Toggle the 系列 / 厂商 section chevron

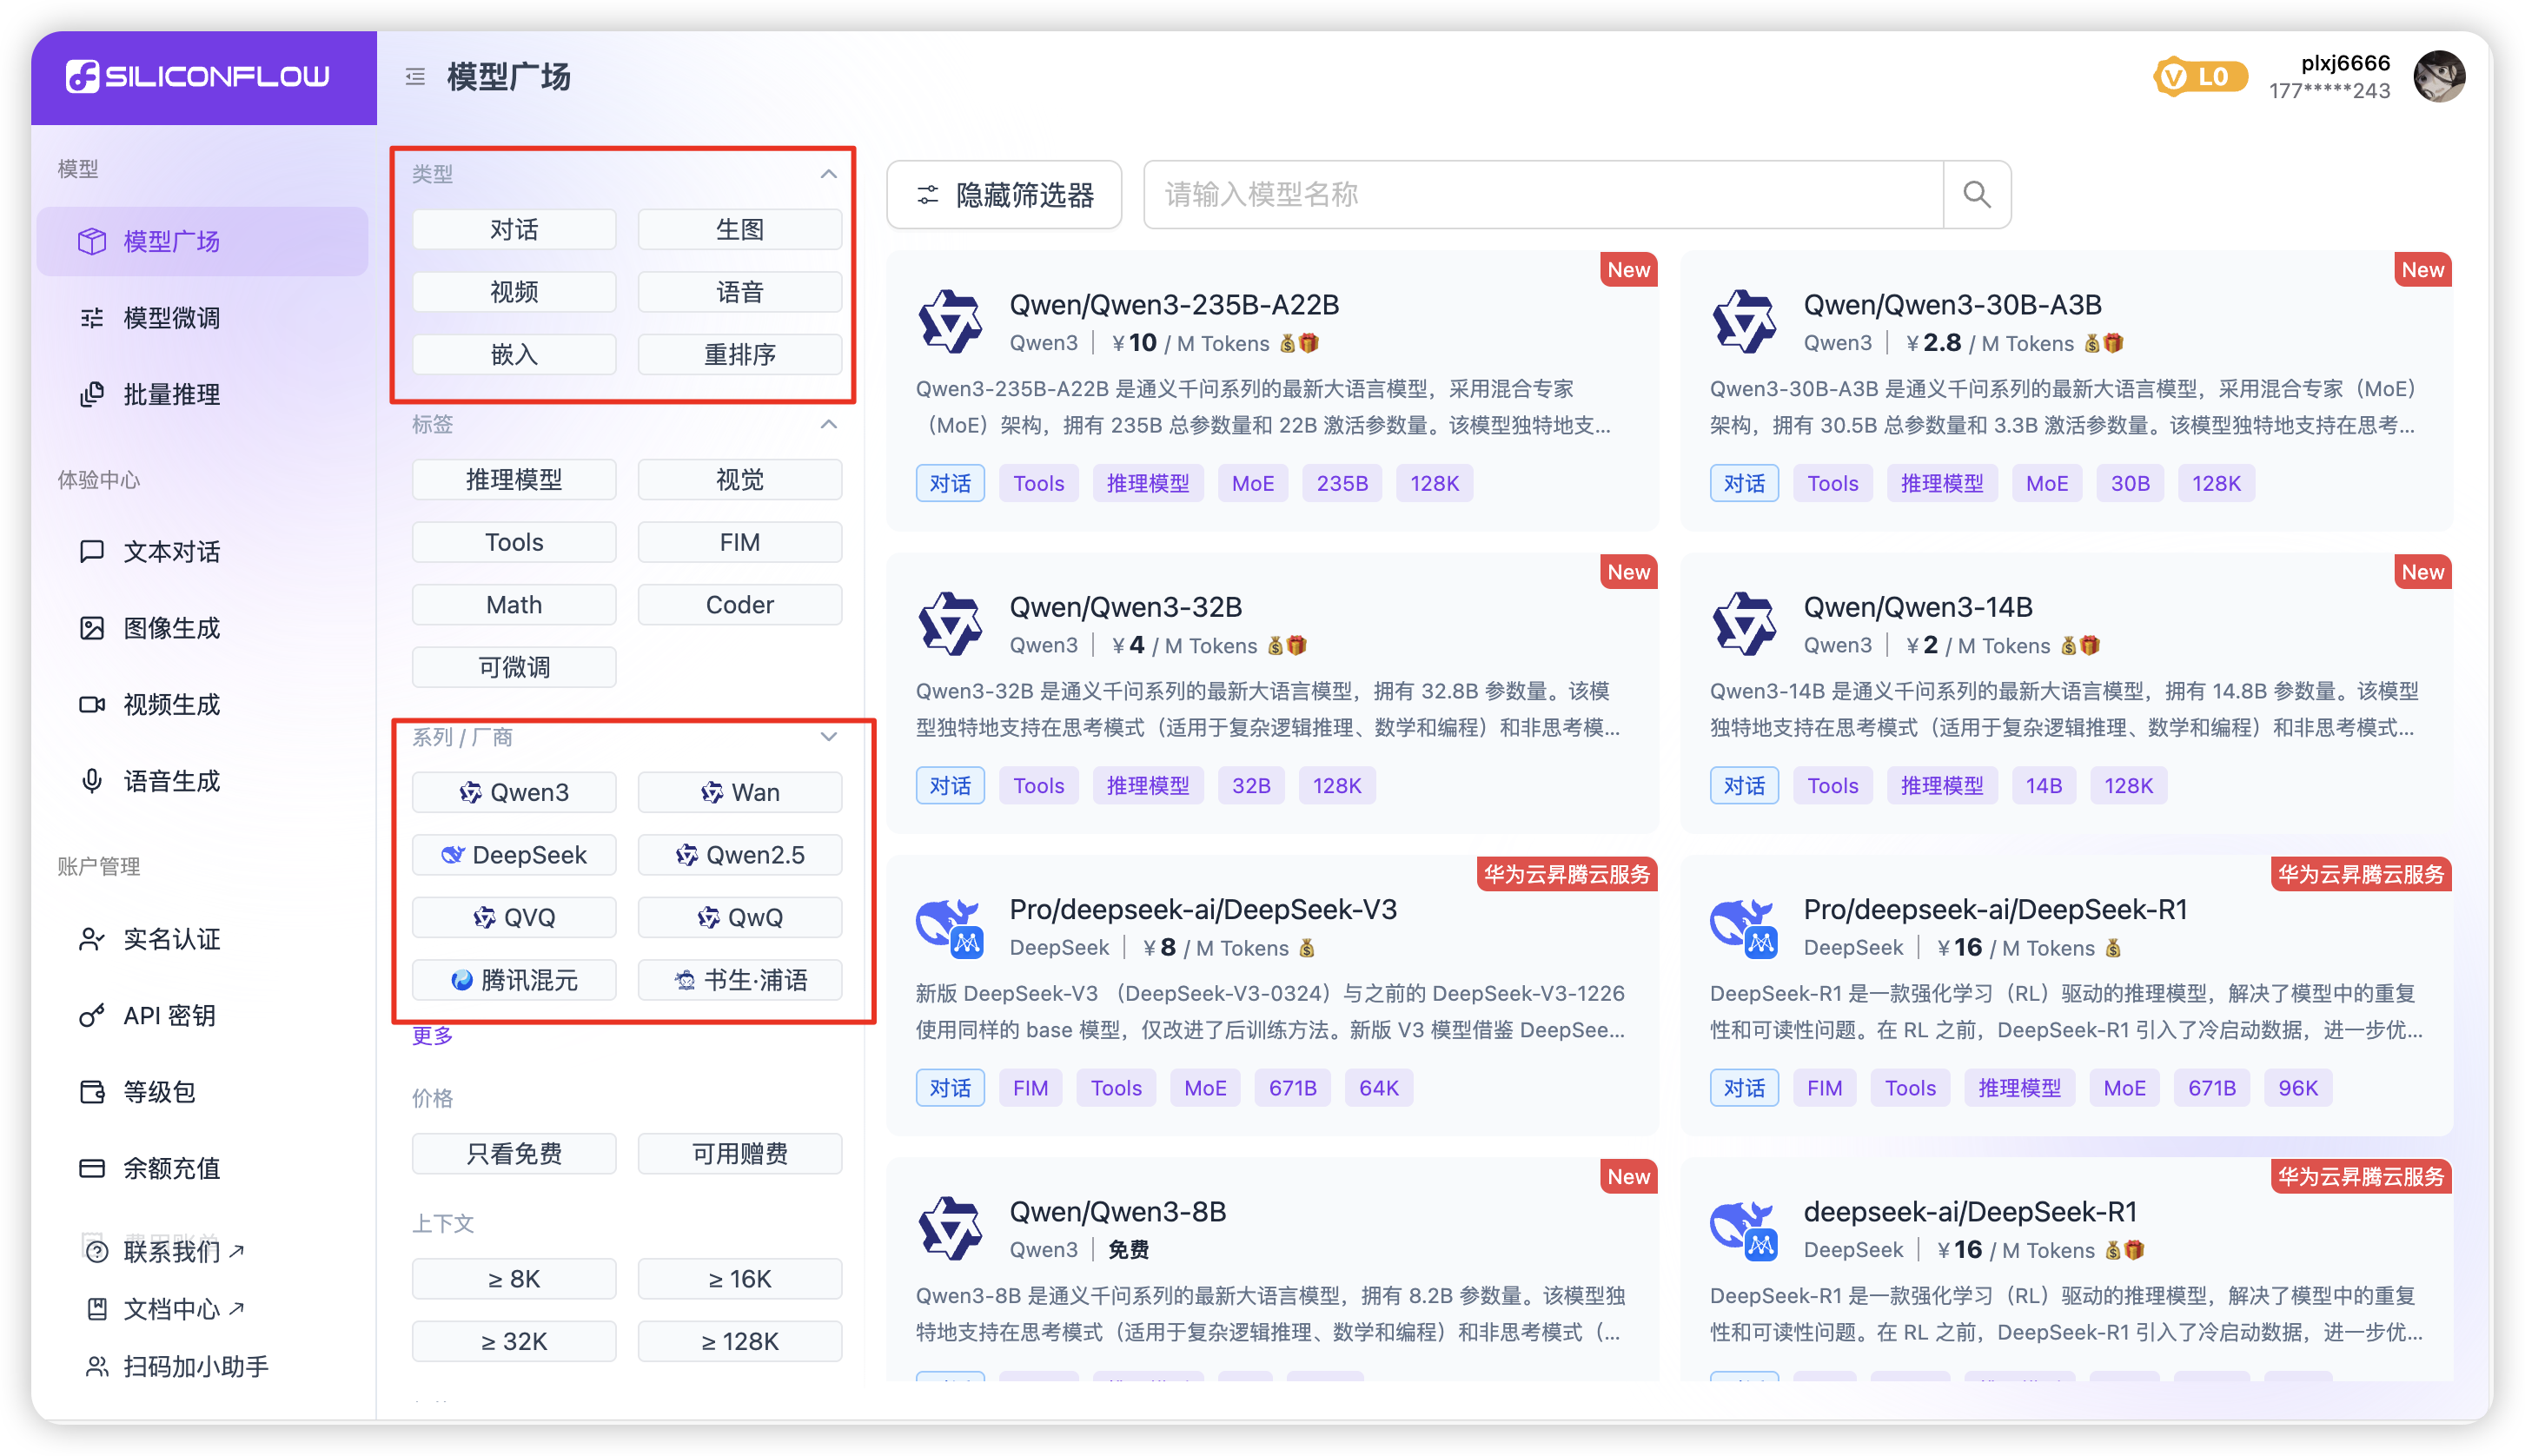coord(829,737)
